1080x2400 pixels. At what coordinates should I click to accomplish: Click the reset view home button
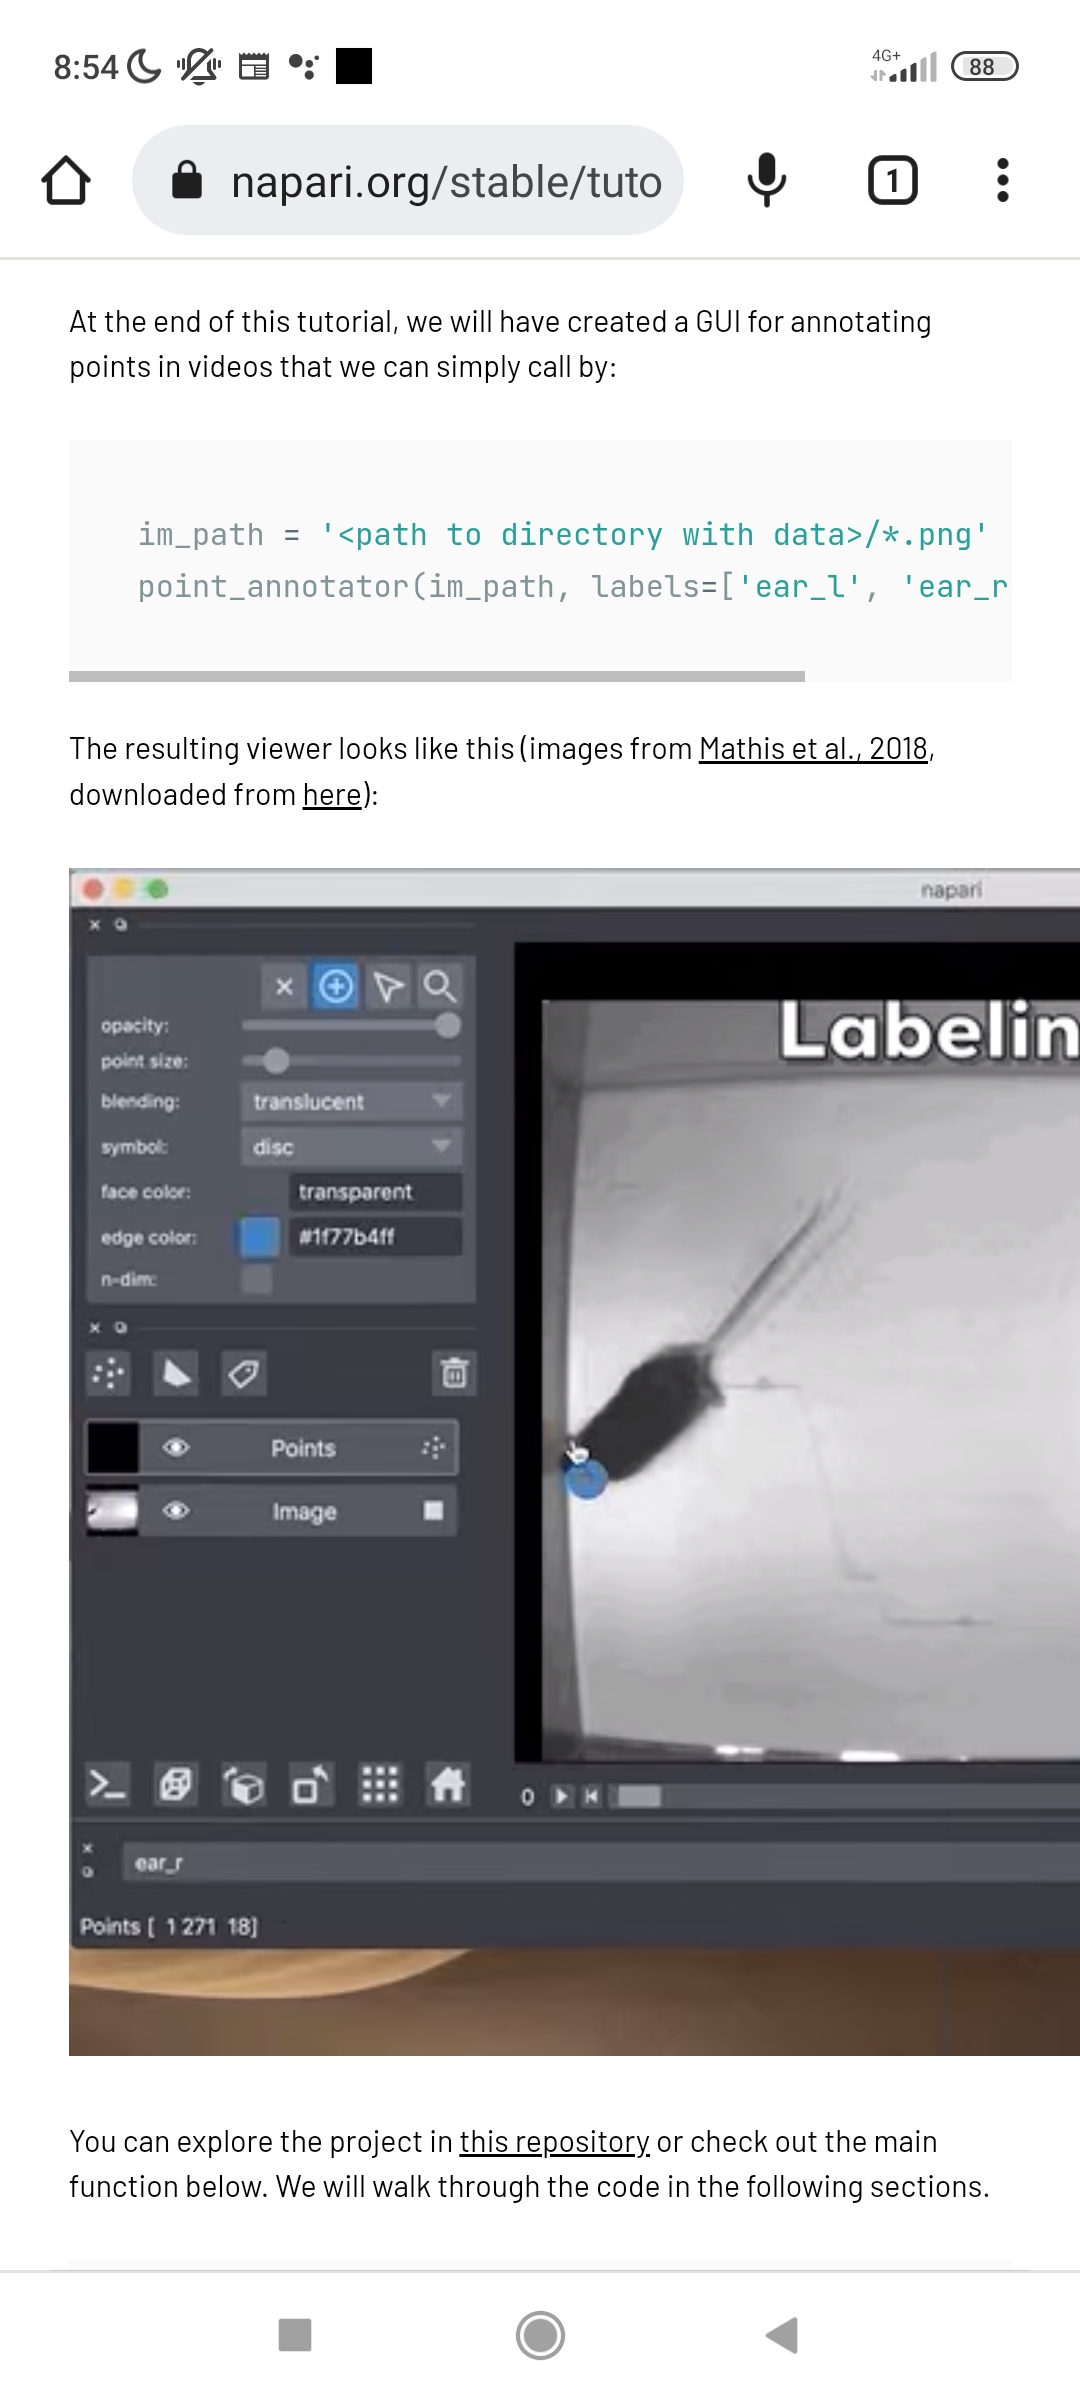coord(447,1784)
